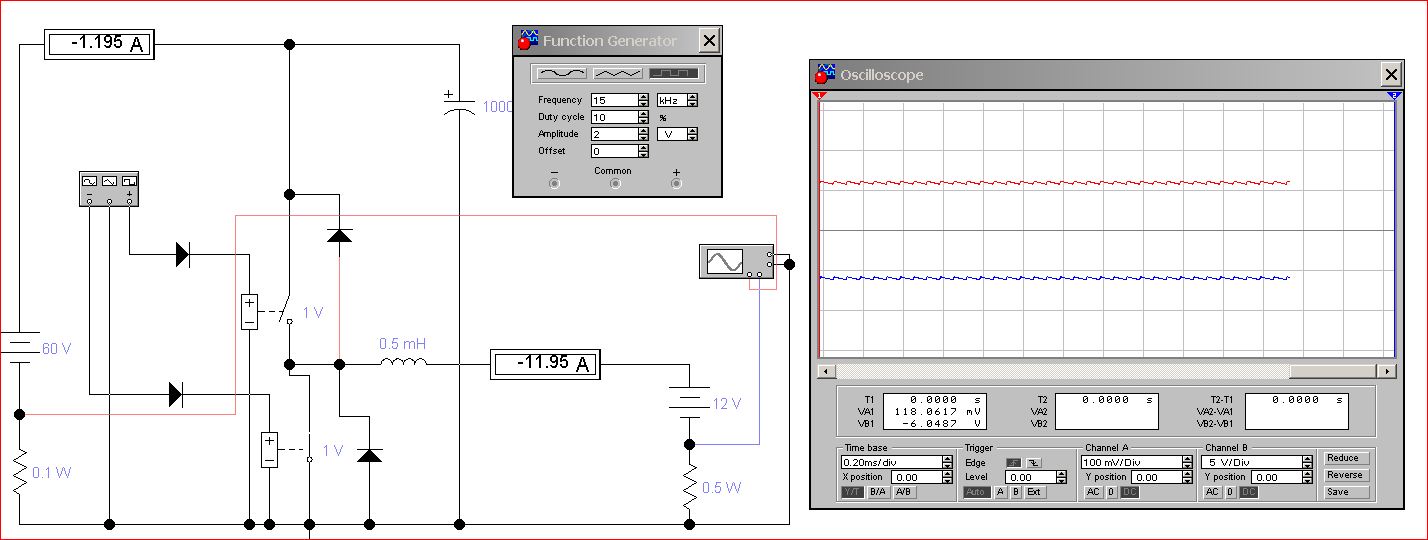Set the trigger source to Ext

(x=1033, y=492)
